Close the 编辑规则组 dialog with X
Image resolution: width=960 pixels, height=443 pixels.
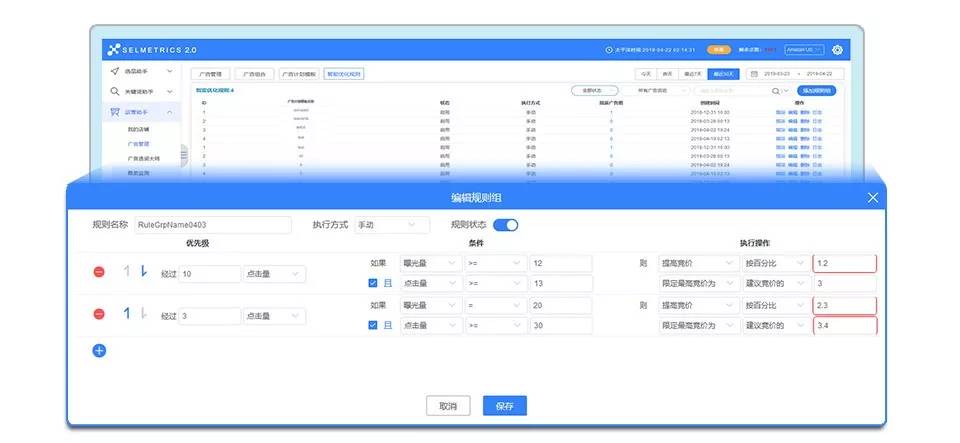click(x=872, y=198)
